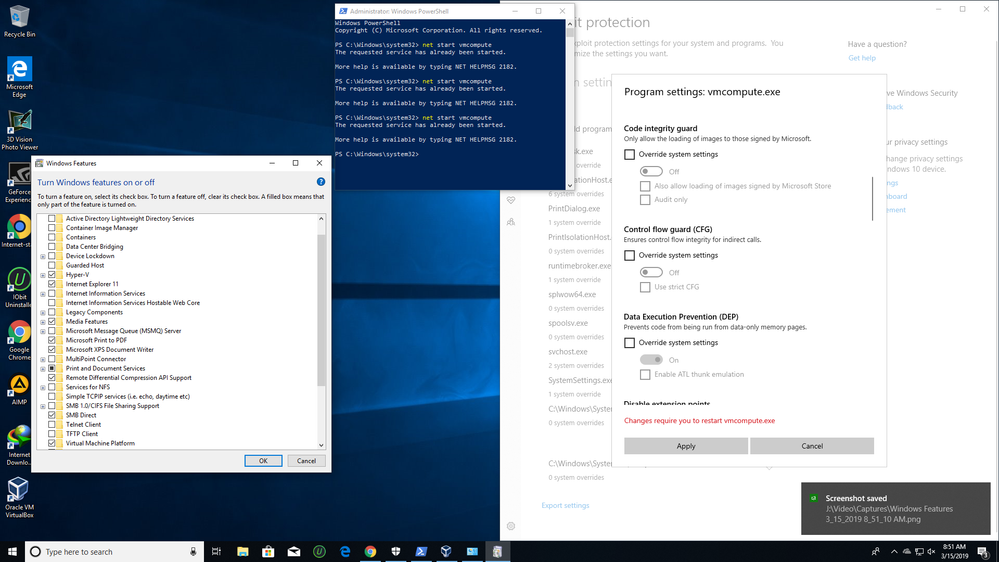This screenshot has height=562, width=999.
Task: Open the AIMP desktop shortcut
Action: point(19,390)
